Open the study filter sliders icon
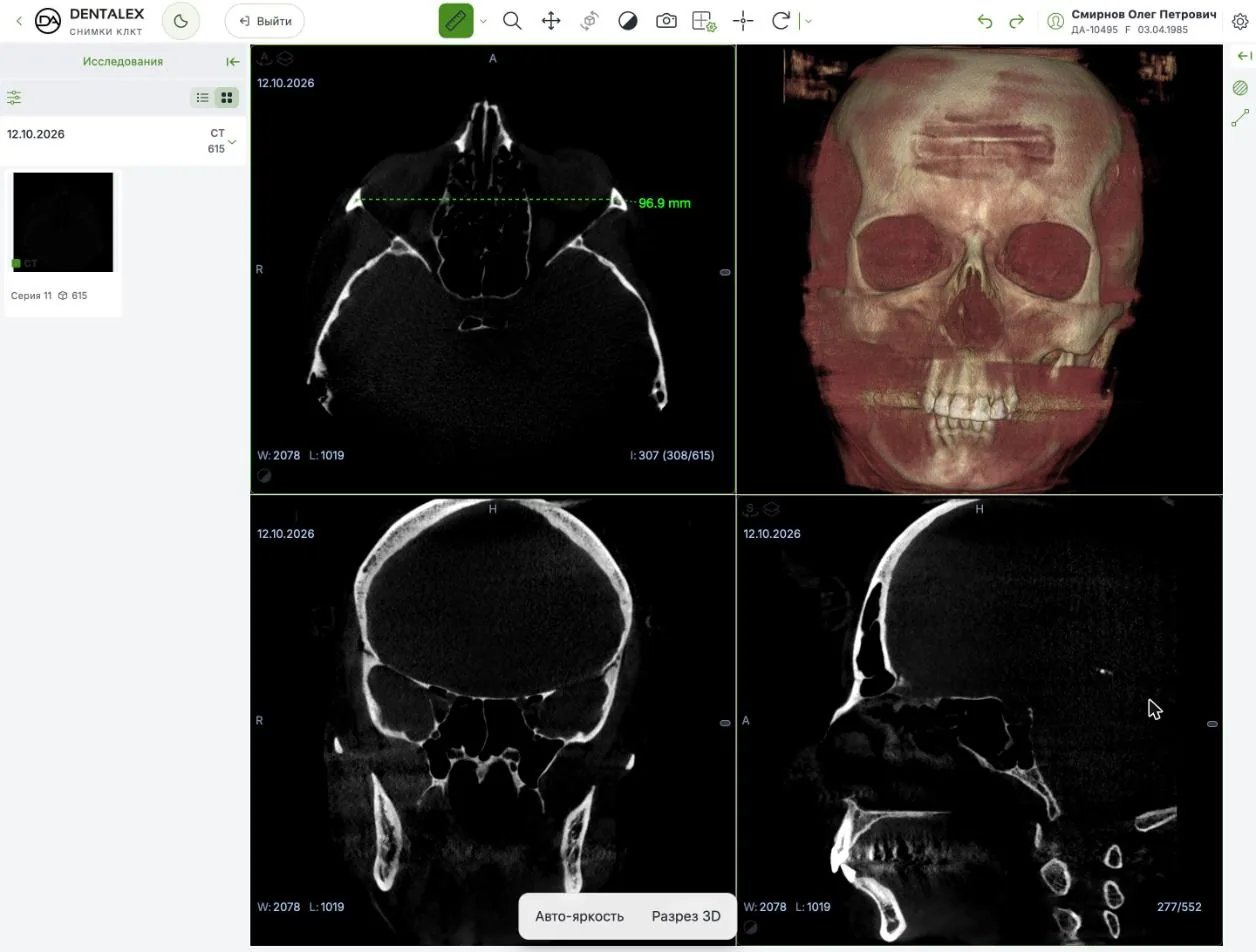The height and width of the screenshot is (952, 1256). click(x=14, y=98)
